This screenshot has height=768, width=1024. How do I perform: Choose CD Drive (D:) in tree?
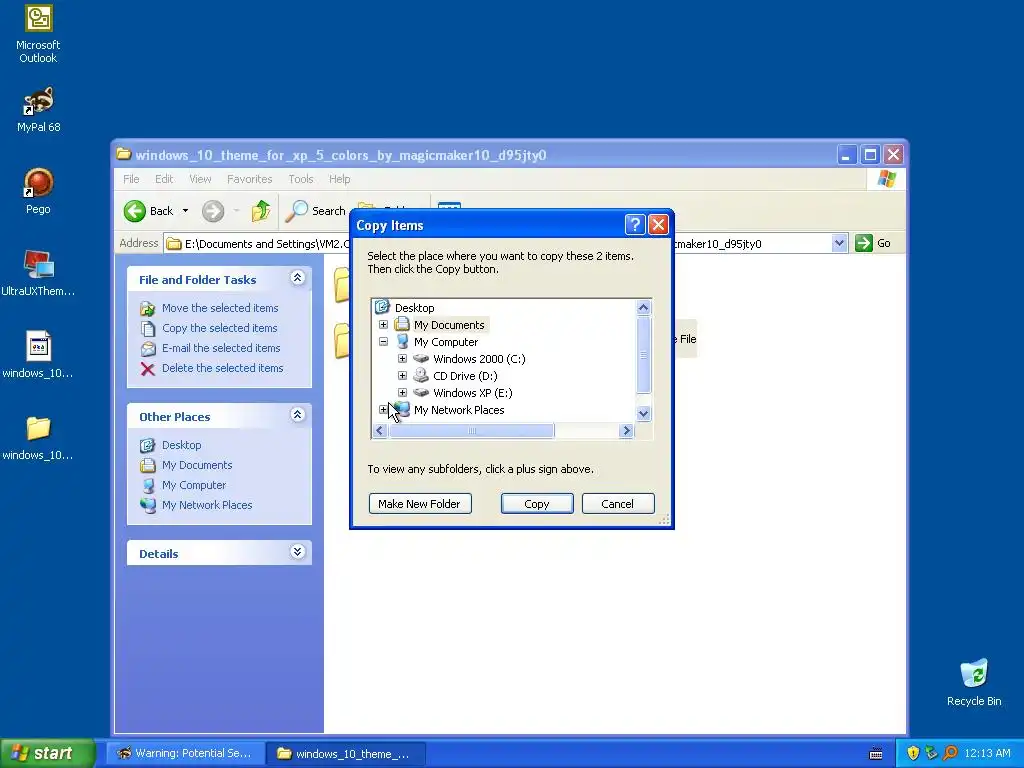coord(465,376)
